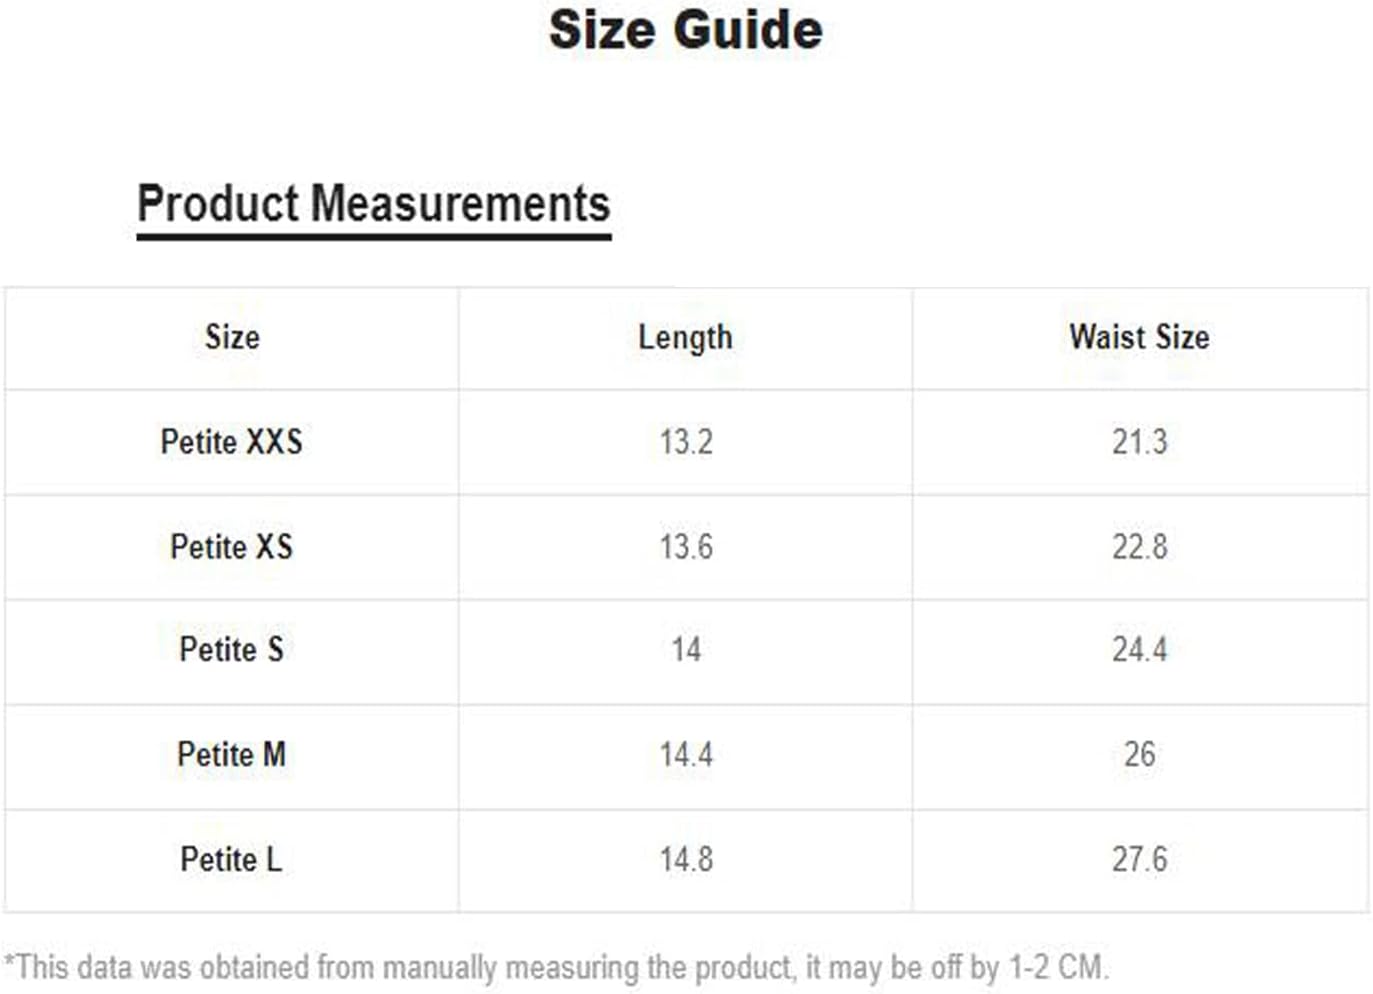Click the 21.3 waist size value
Viewport: 1373px width, 994px height.
point(1140,442)
